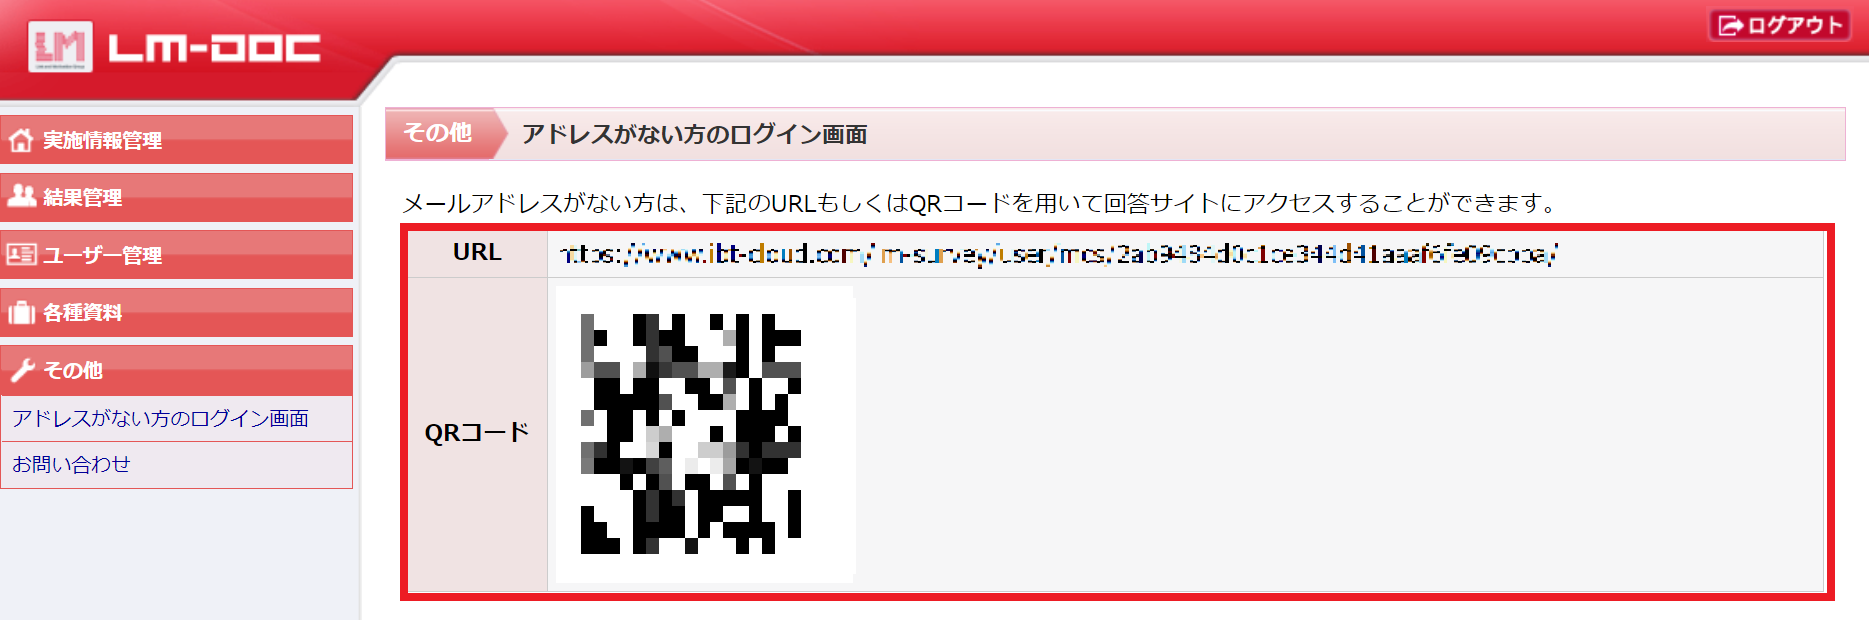Click the survey URL text
1869x620 pixels.
point(1058,254)
